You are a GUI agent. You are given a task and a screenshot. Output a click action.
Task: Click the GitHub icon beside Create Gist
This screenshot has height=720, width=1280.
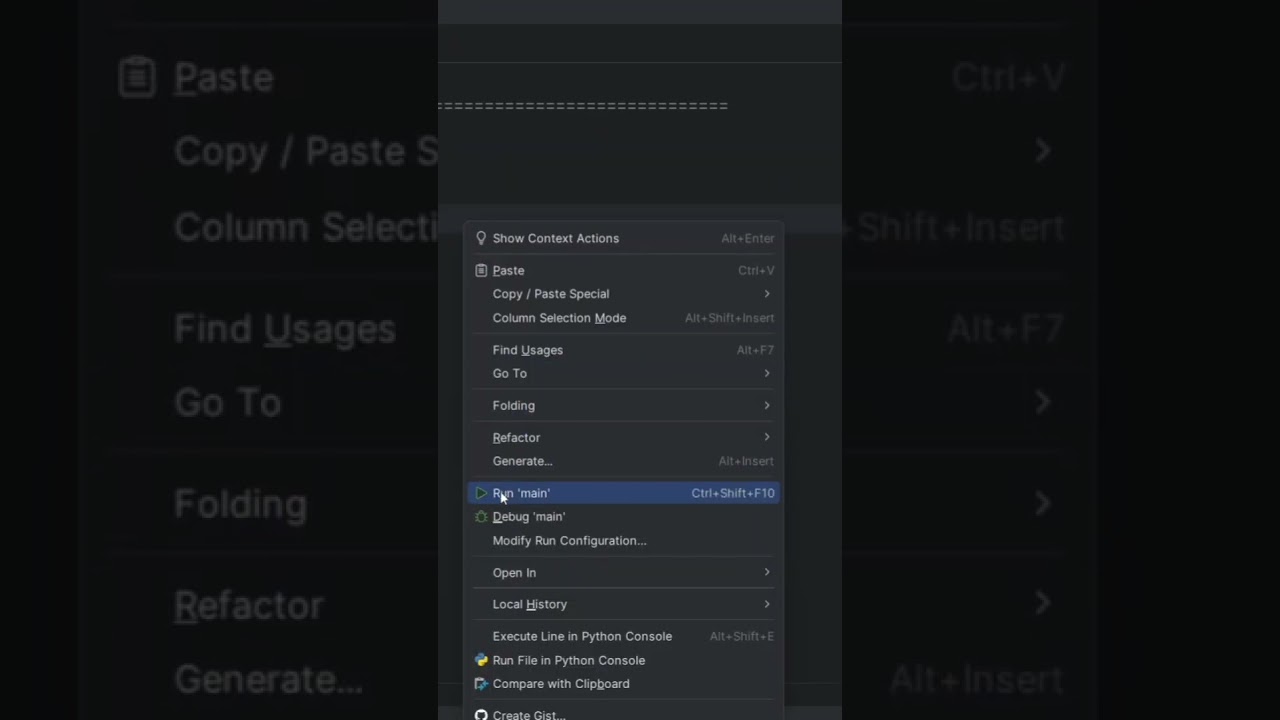pyautogui.click(x=481, y=715)
